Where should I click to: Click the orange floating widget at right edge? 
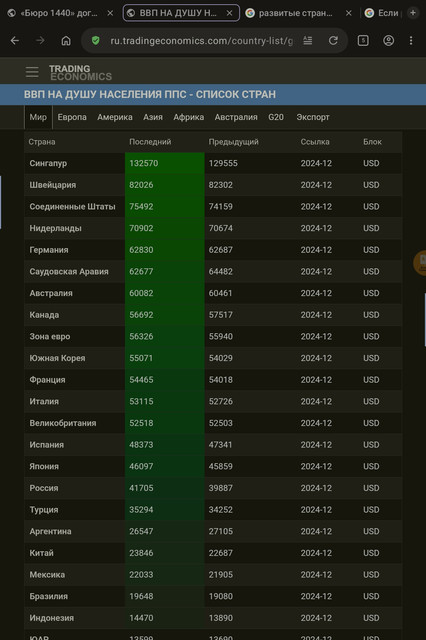tap(420, 263)
